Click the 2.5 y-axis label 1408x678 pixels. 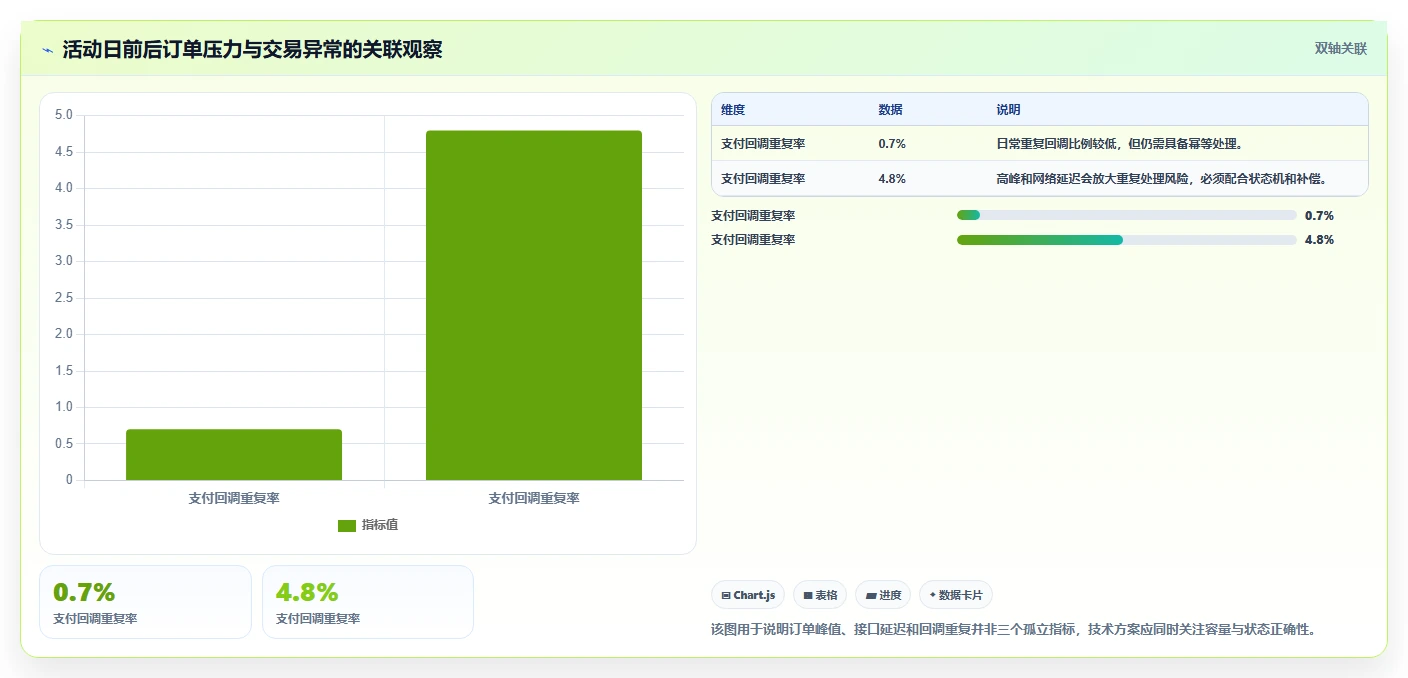coord(63,297)
